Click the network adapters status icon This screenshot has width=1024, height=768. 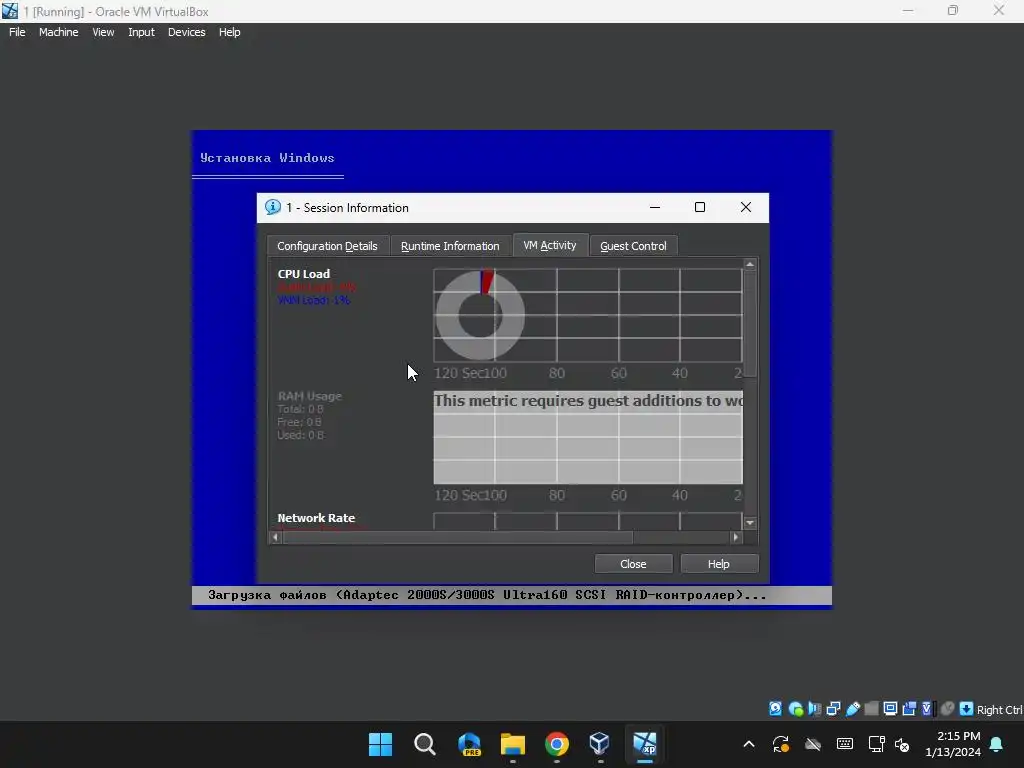(x=833, y=709)
